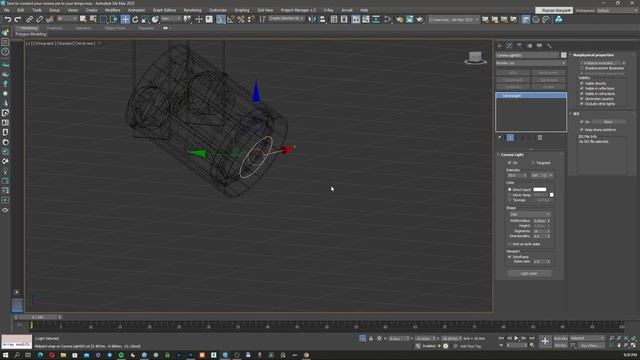Open reference coordinate system dropdown
This screenshot has height=360, width=640.
171,19
